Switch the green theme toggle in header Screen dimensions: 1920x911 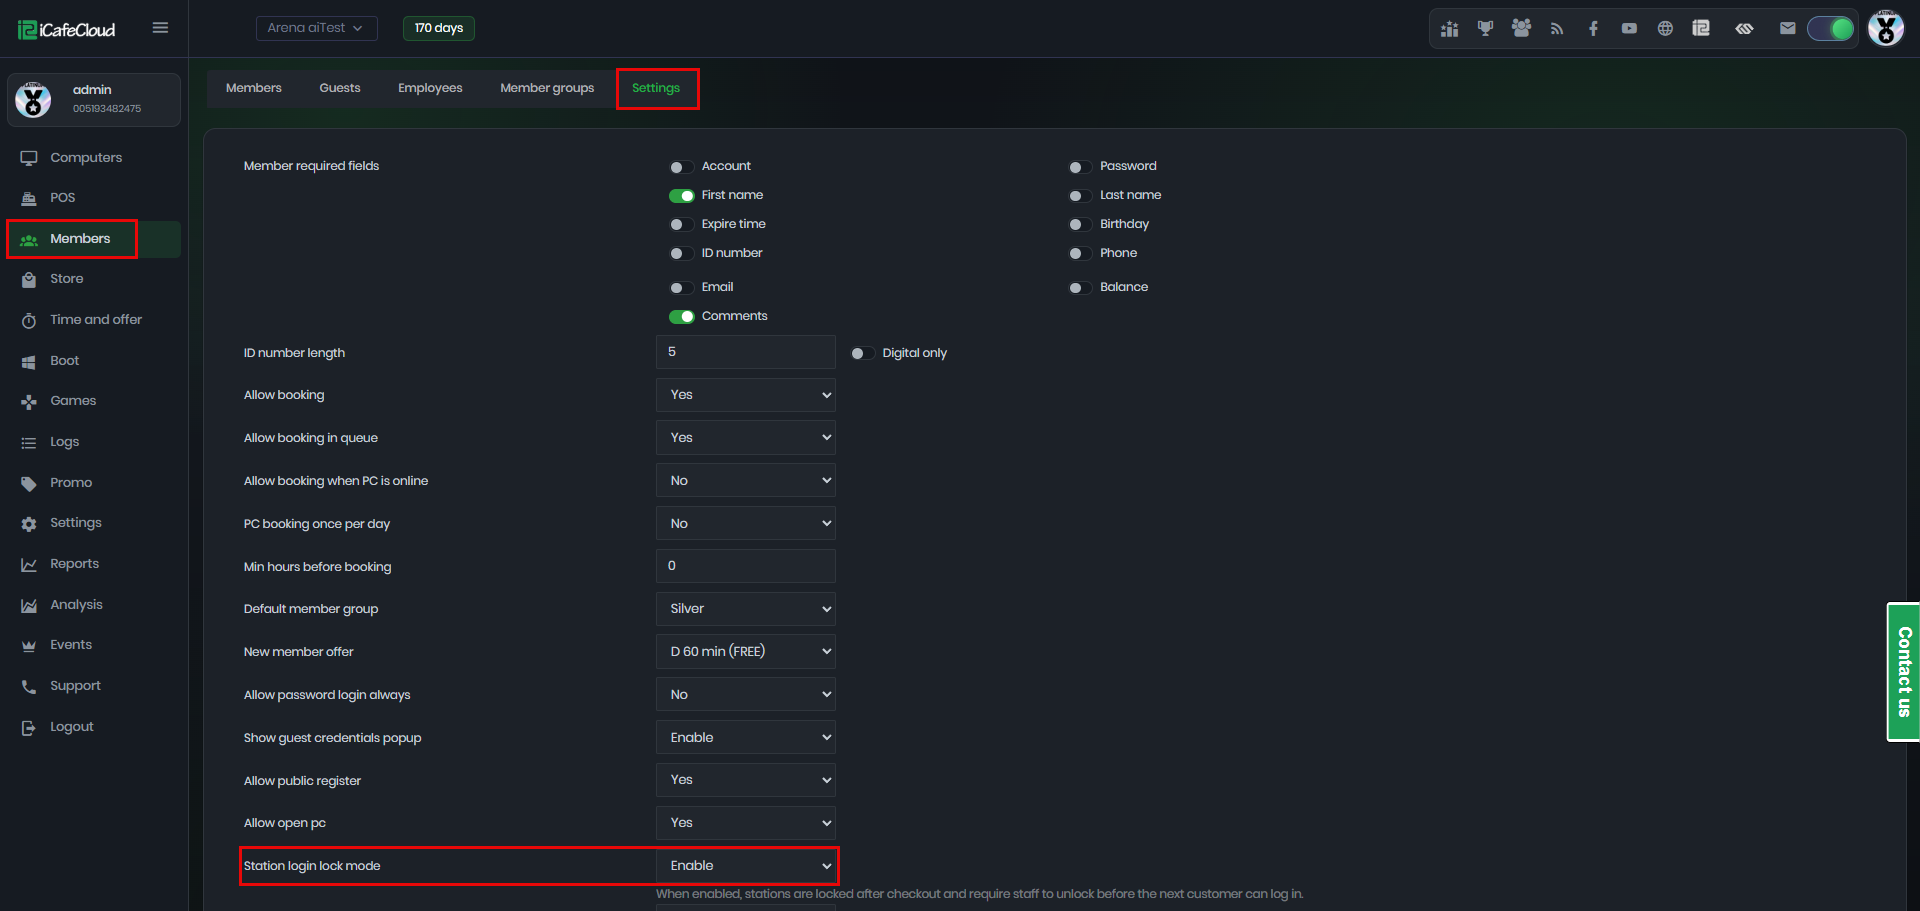[x=1831, y=28]
